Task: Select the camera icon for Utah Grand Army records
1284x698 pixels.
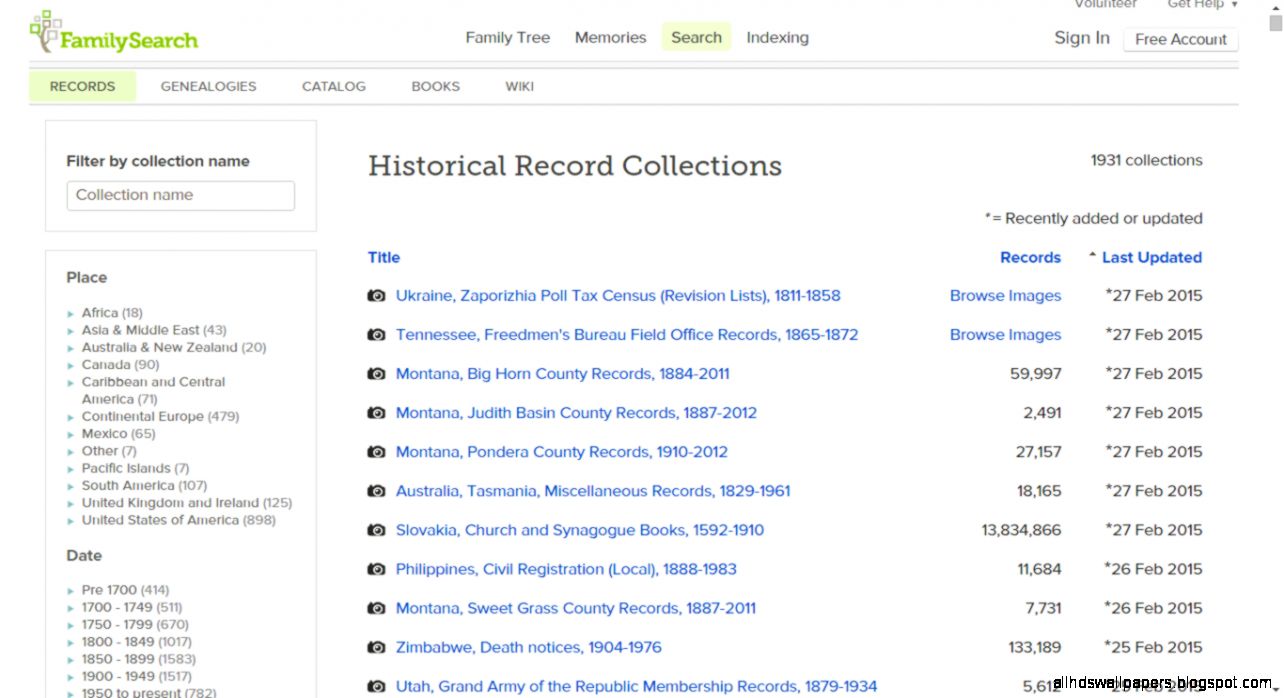Action: (x=376, y=686)
